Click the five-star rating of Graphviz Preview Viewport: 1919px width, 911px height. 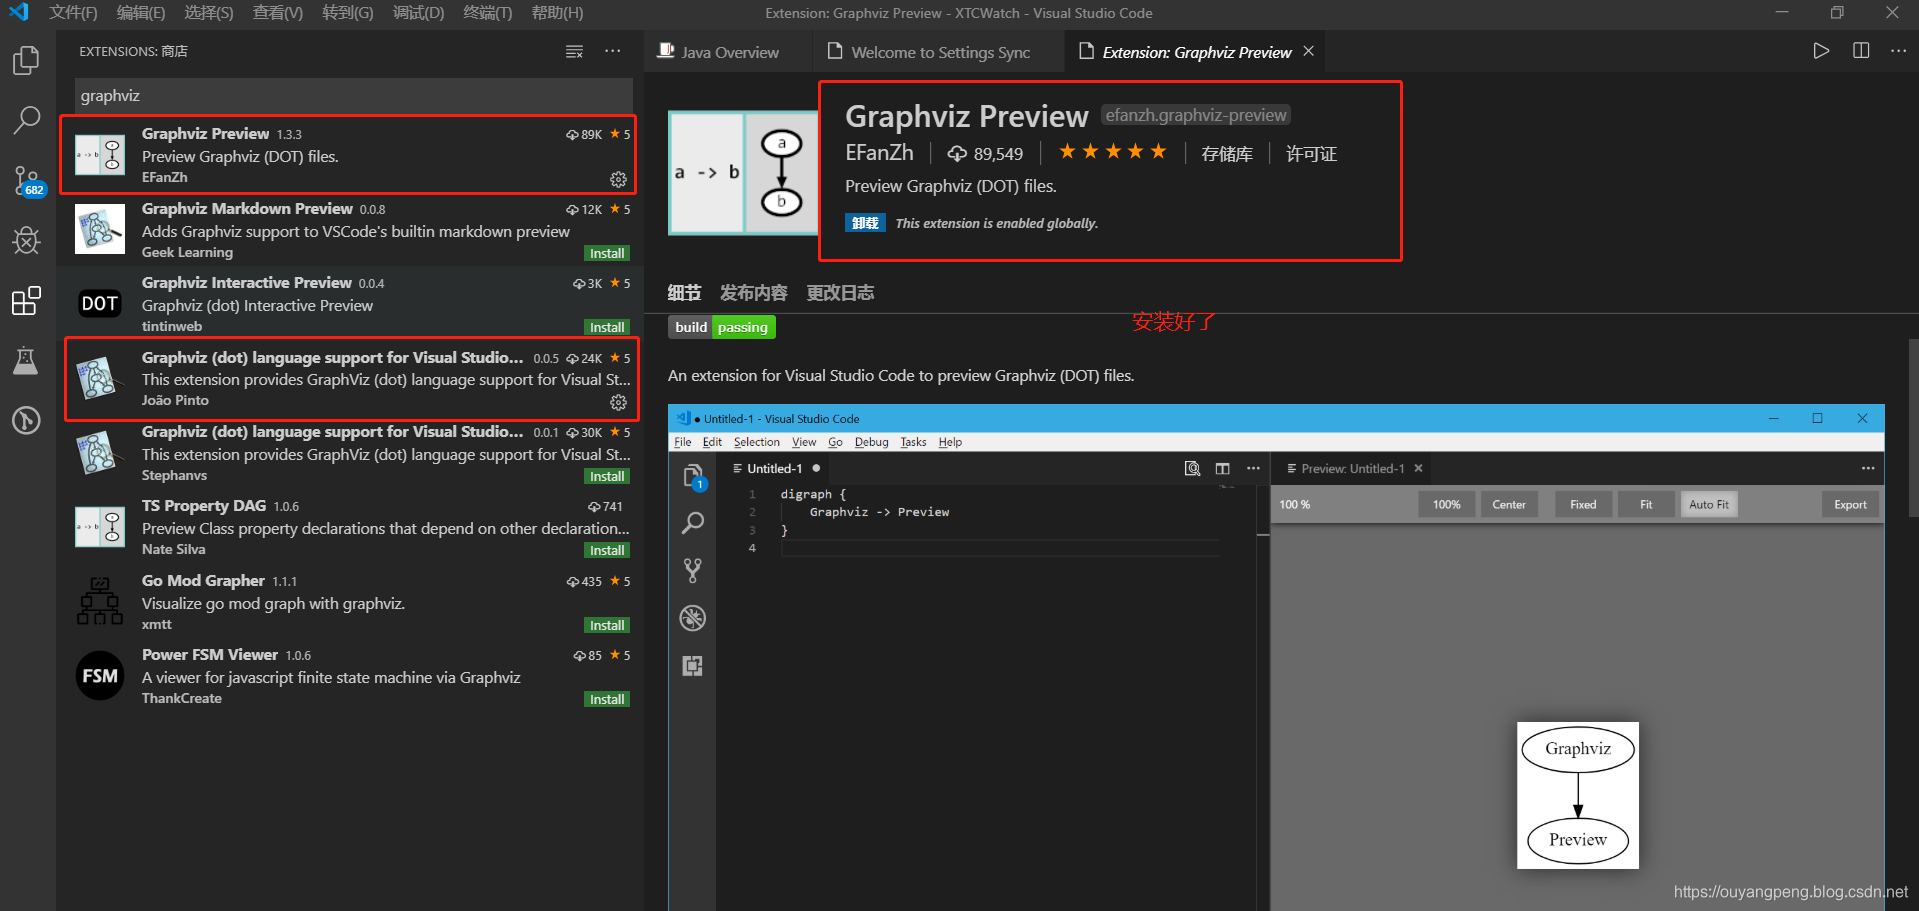[1113, 152]
